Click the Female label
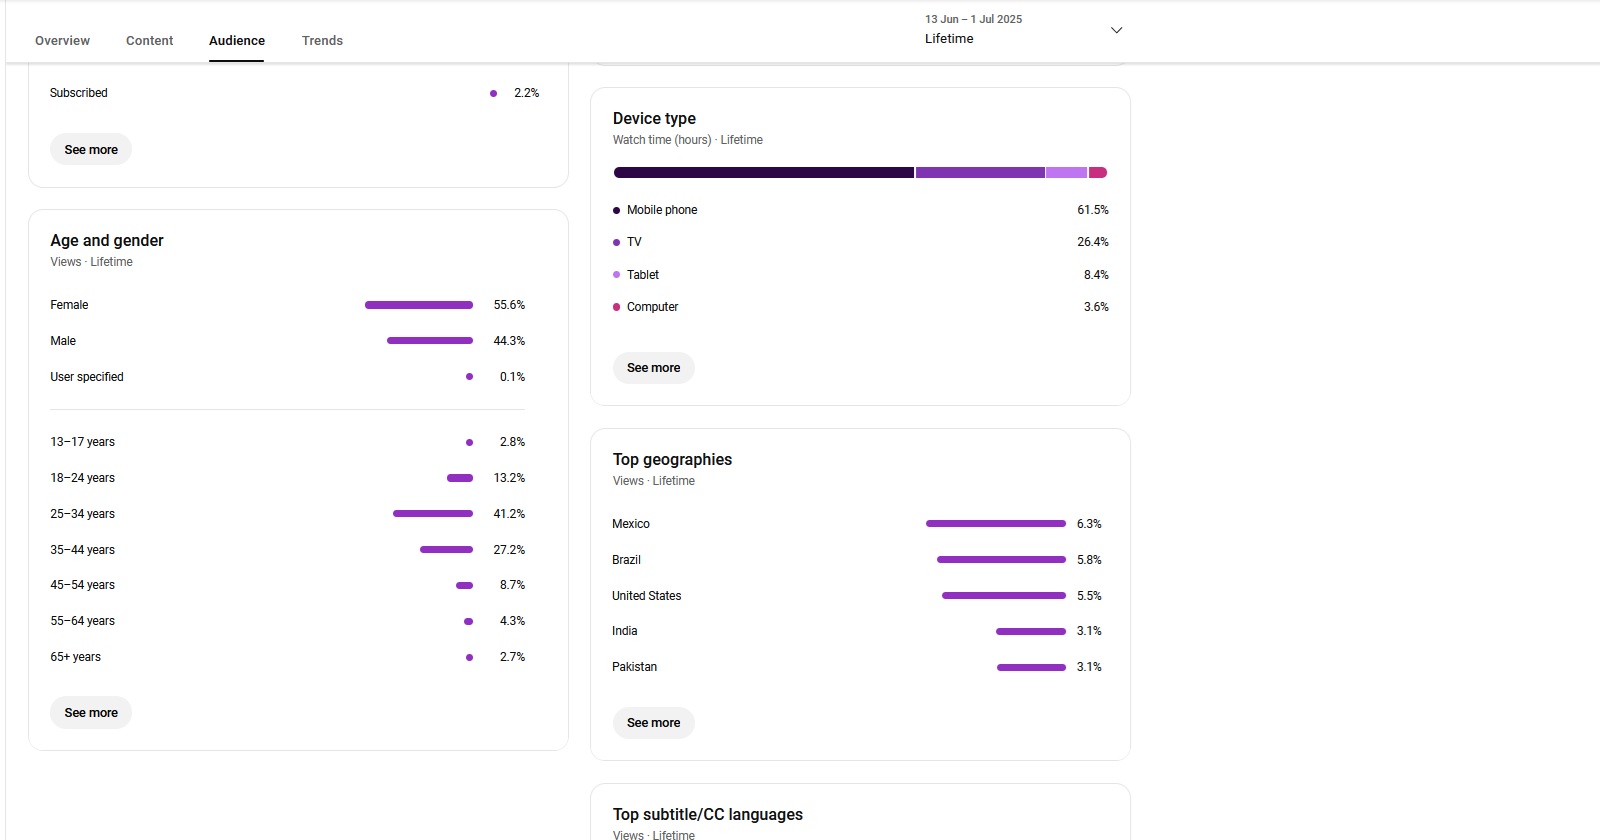Viewport: 1600px width, 840px height. click(69, 305)
